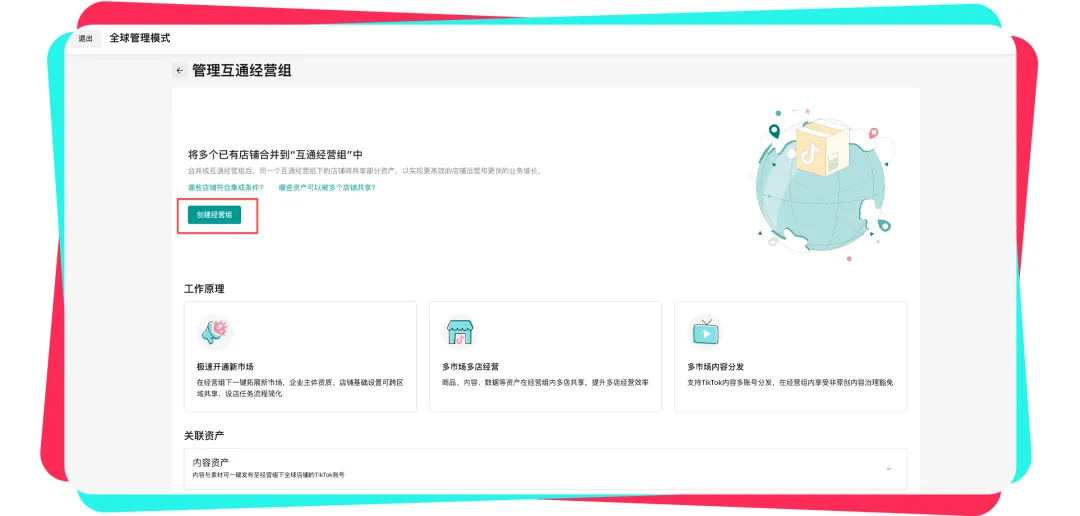Click the 退出 button at top left

[x=86, y=39]
